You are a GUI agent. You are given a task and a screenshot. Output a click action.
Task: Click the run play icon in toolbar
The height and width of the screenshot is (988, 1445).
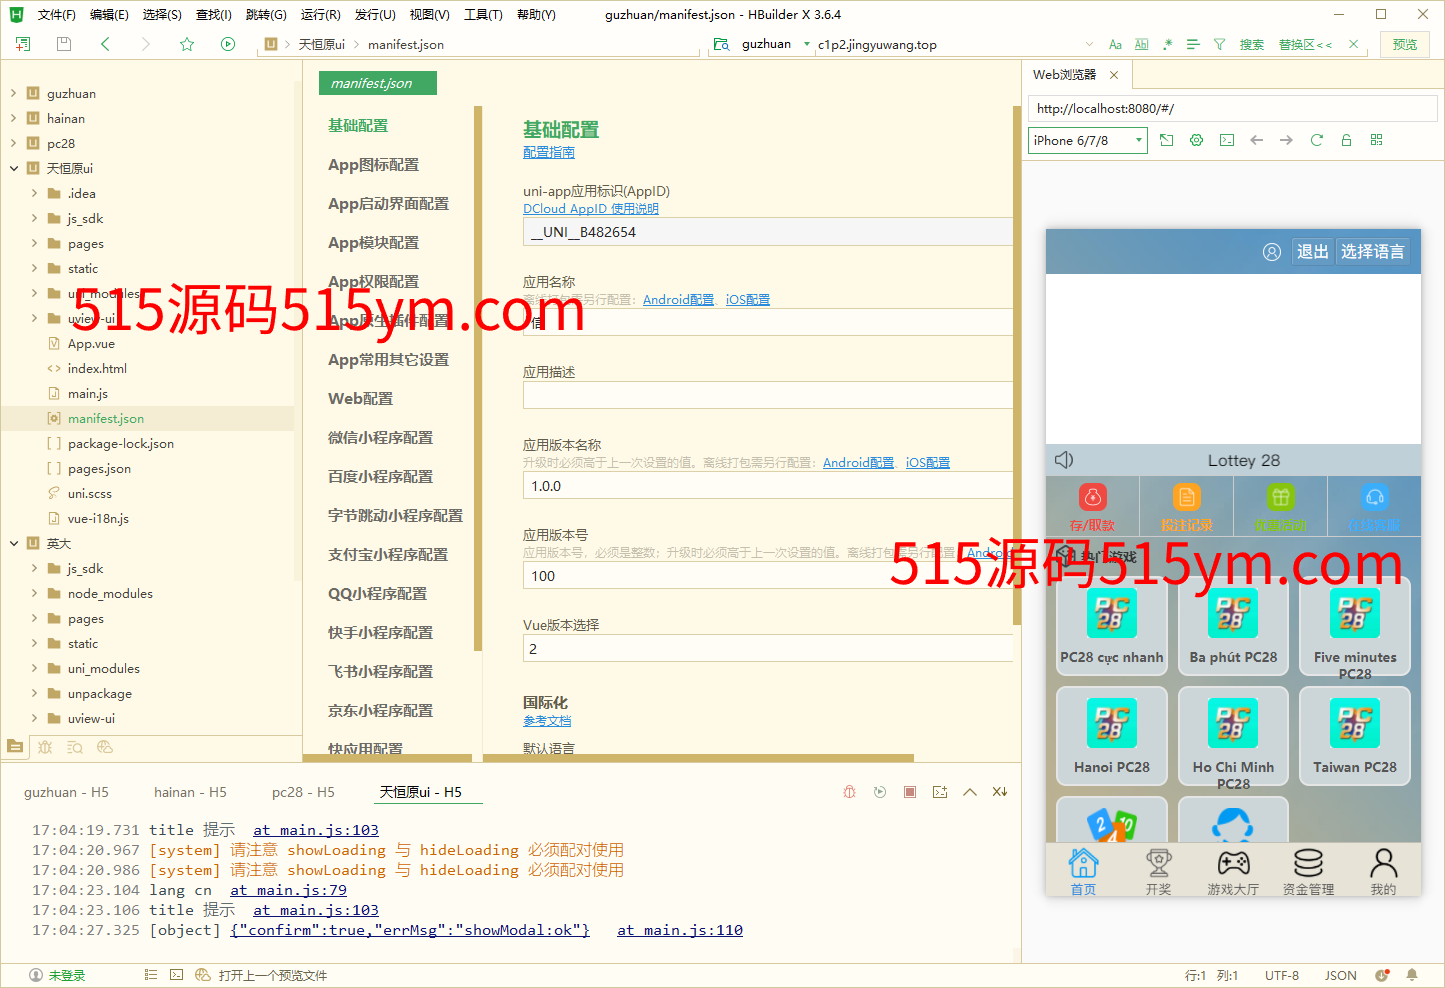click(x=228, y=44)
